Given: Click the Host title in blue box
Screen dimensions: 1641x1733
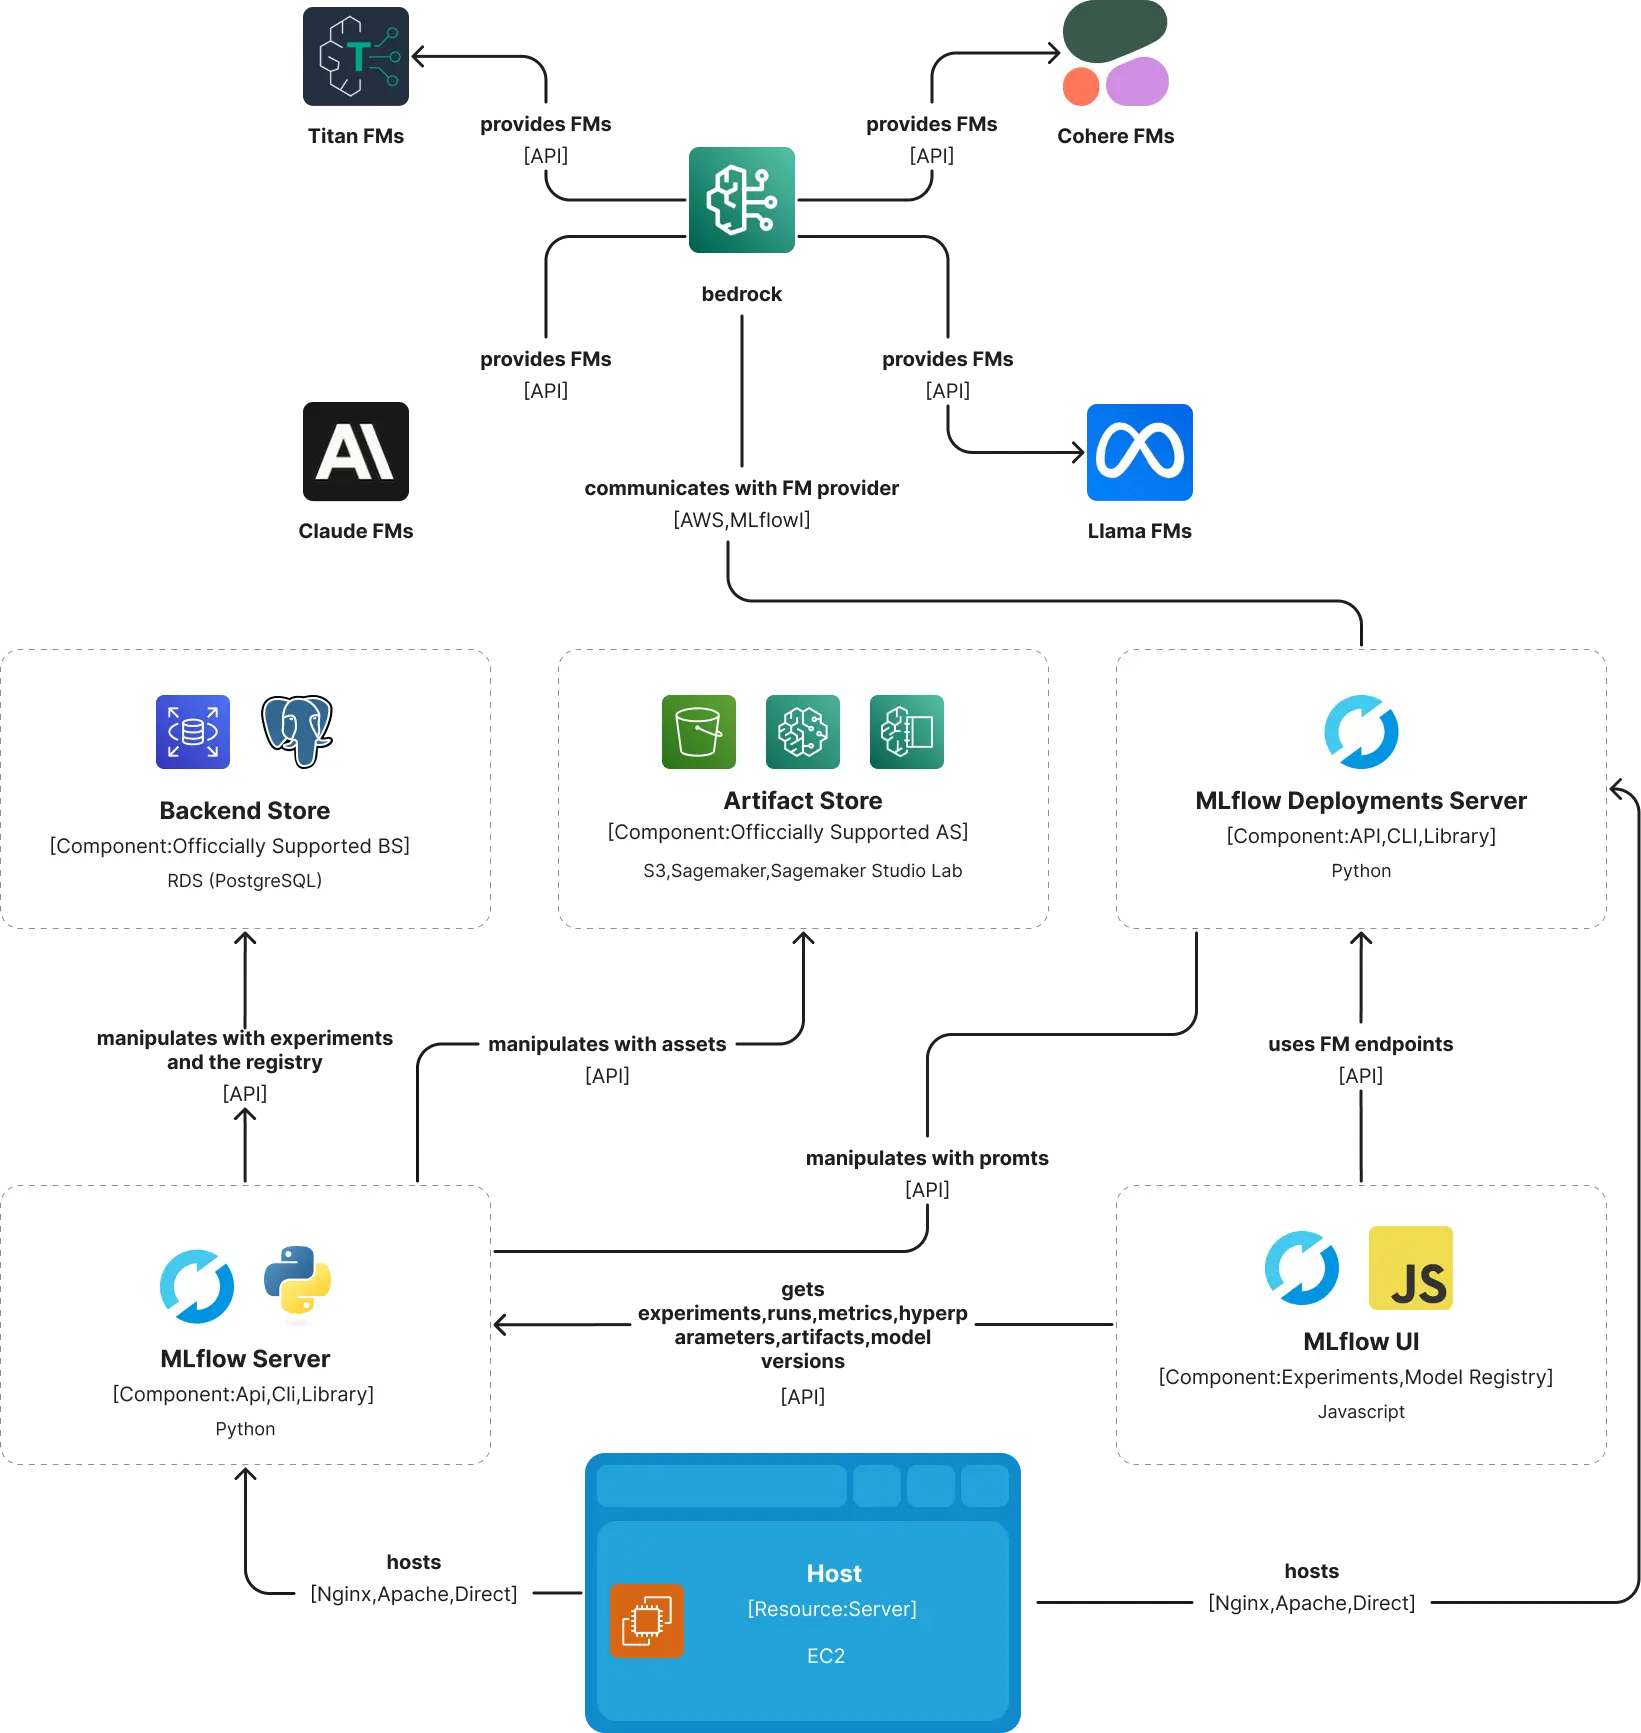Looking at the screenshot, I should (x=834, y=1573).
